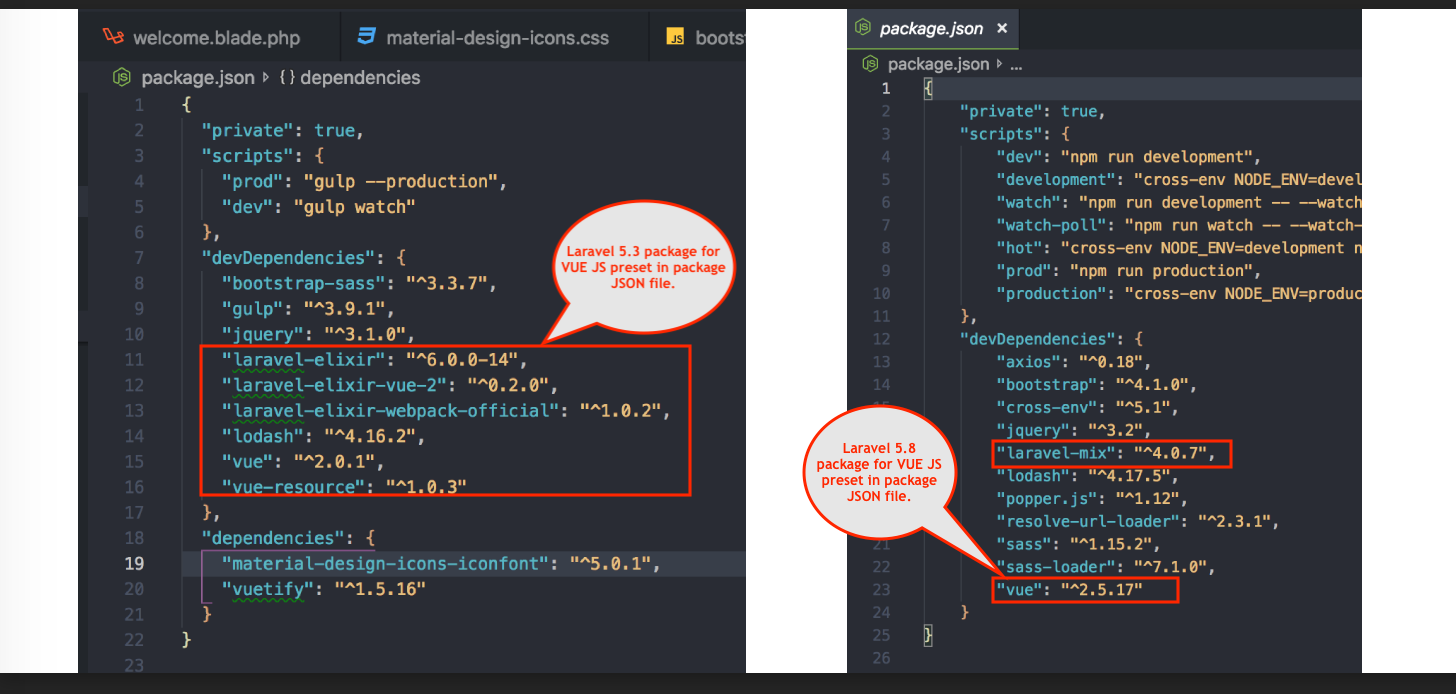Click line number 19 in left editor

[x=133, y=564]
